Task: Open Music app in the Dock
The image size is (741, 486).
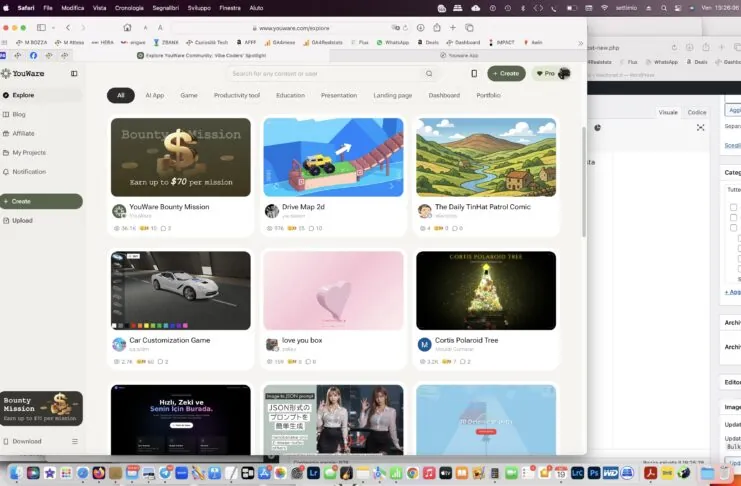Action: [429, 472]
